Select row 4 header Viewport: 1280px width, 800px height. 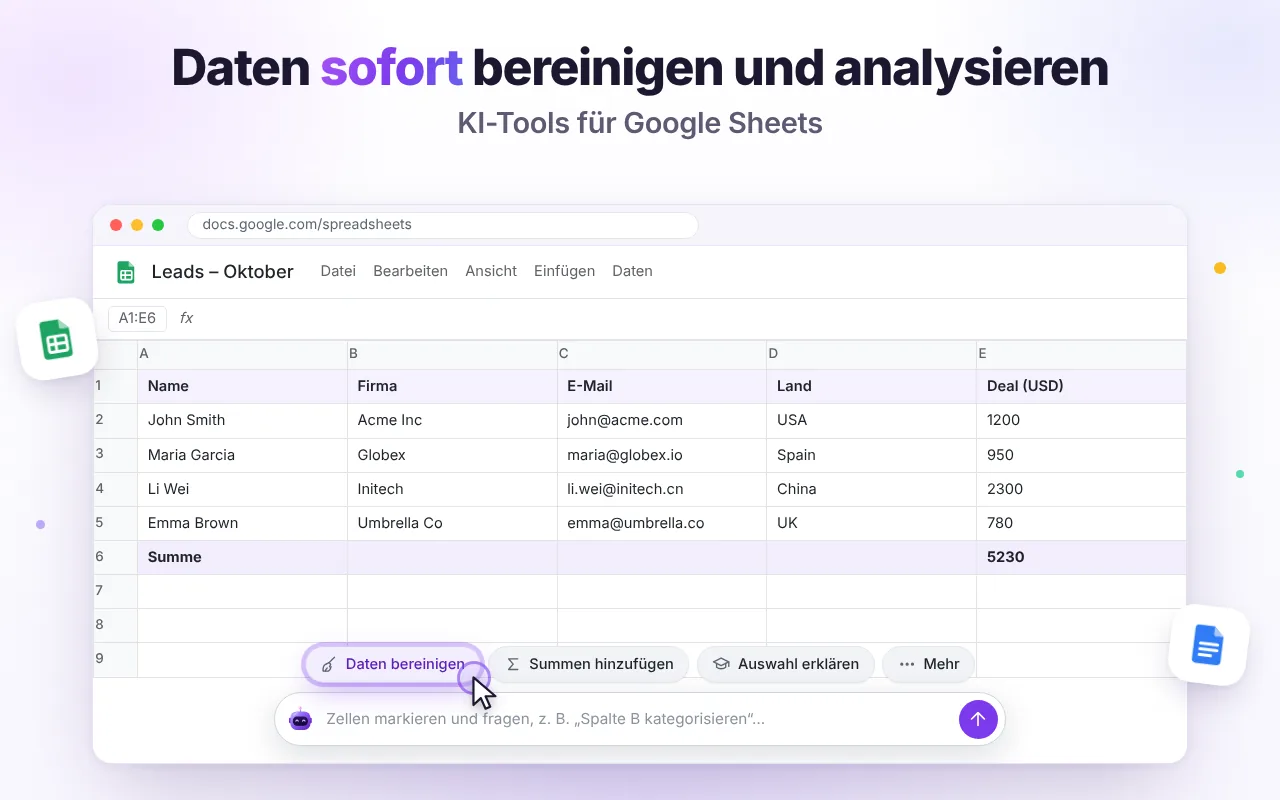(x=116, y=489)
